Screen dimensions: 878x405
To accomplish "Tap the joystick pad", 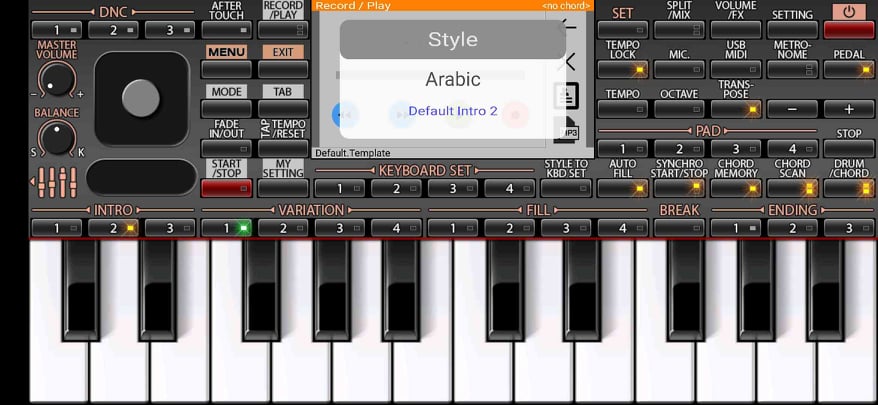I will (141, 99).
